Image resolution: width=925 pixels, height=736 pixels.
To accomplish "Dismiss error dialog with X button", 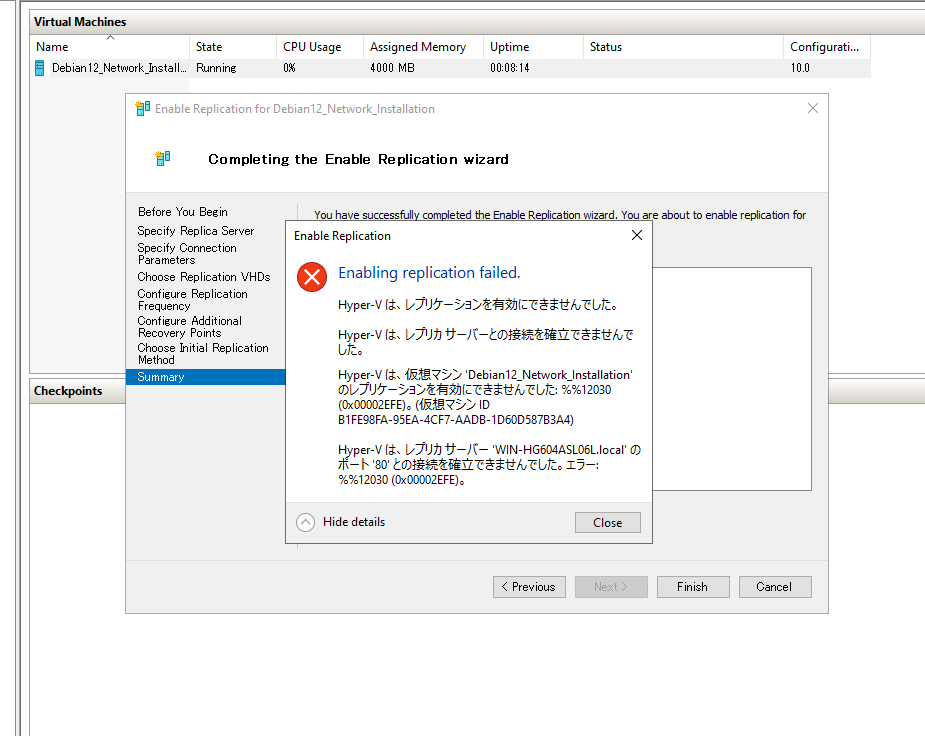I will click(637, 235).
